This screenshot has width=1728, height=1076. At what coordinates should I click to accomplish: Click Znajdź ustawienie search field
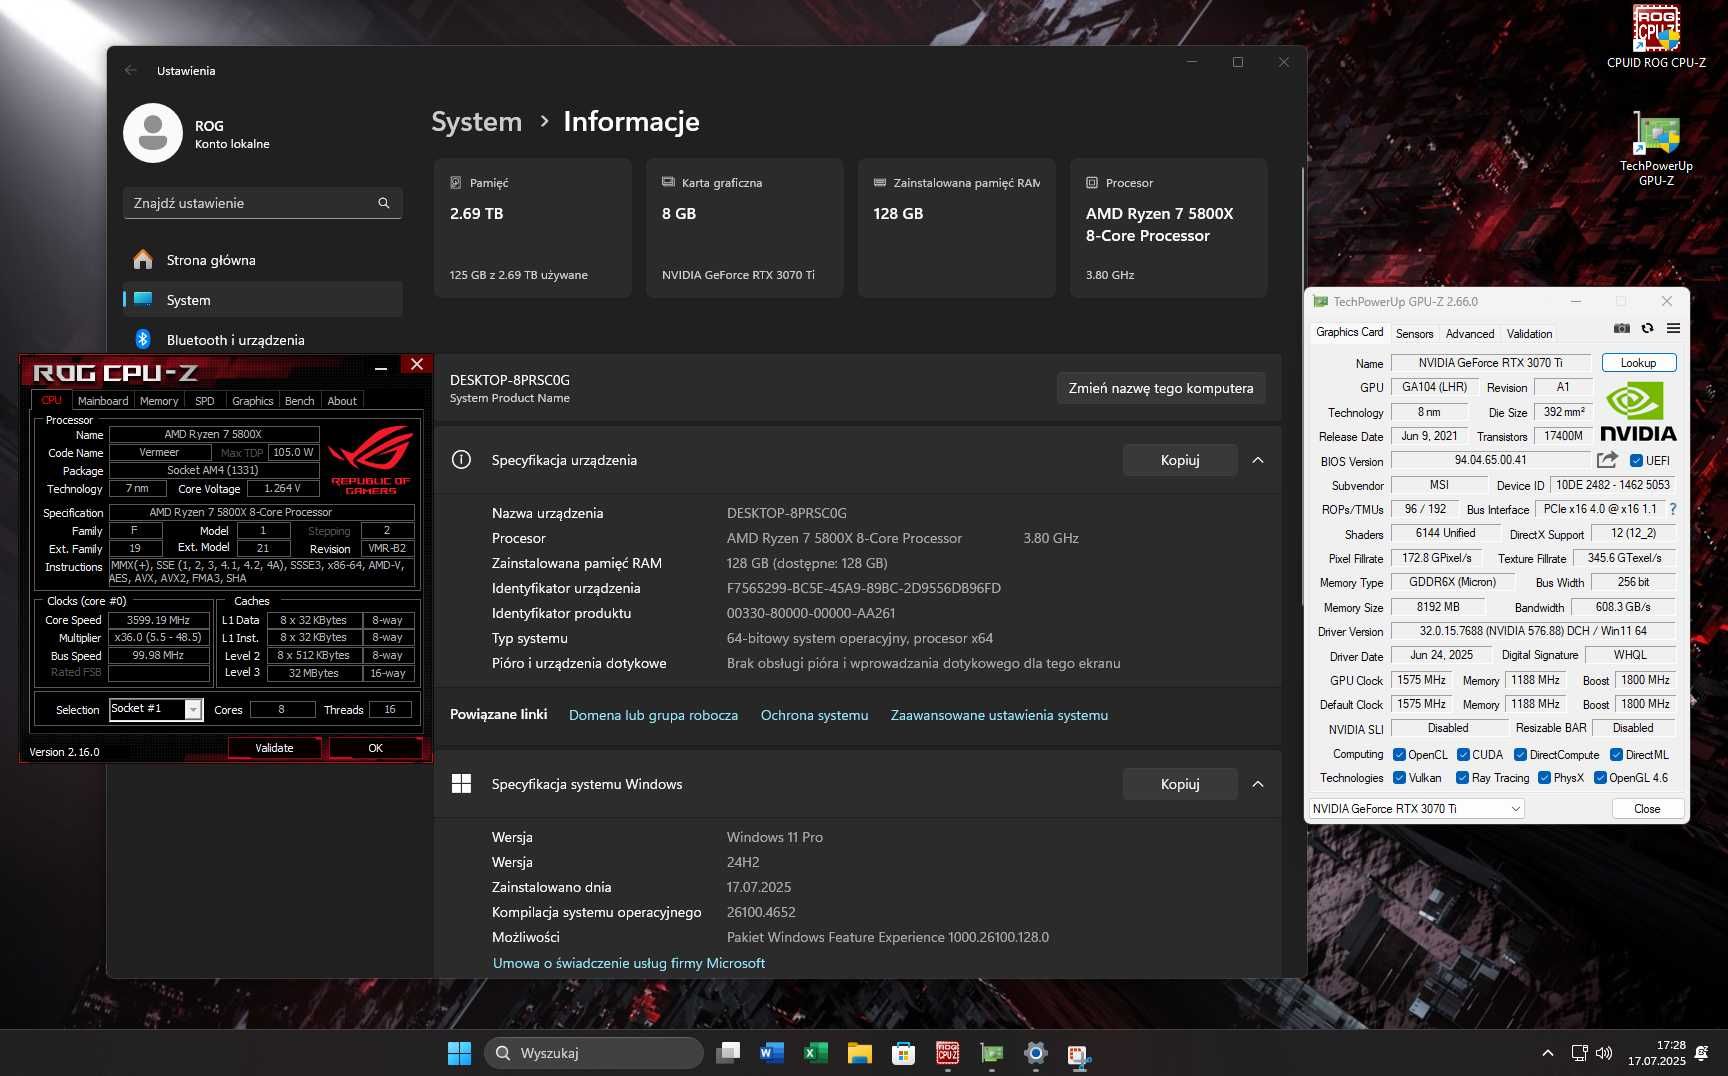click(263, 203)
